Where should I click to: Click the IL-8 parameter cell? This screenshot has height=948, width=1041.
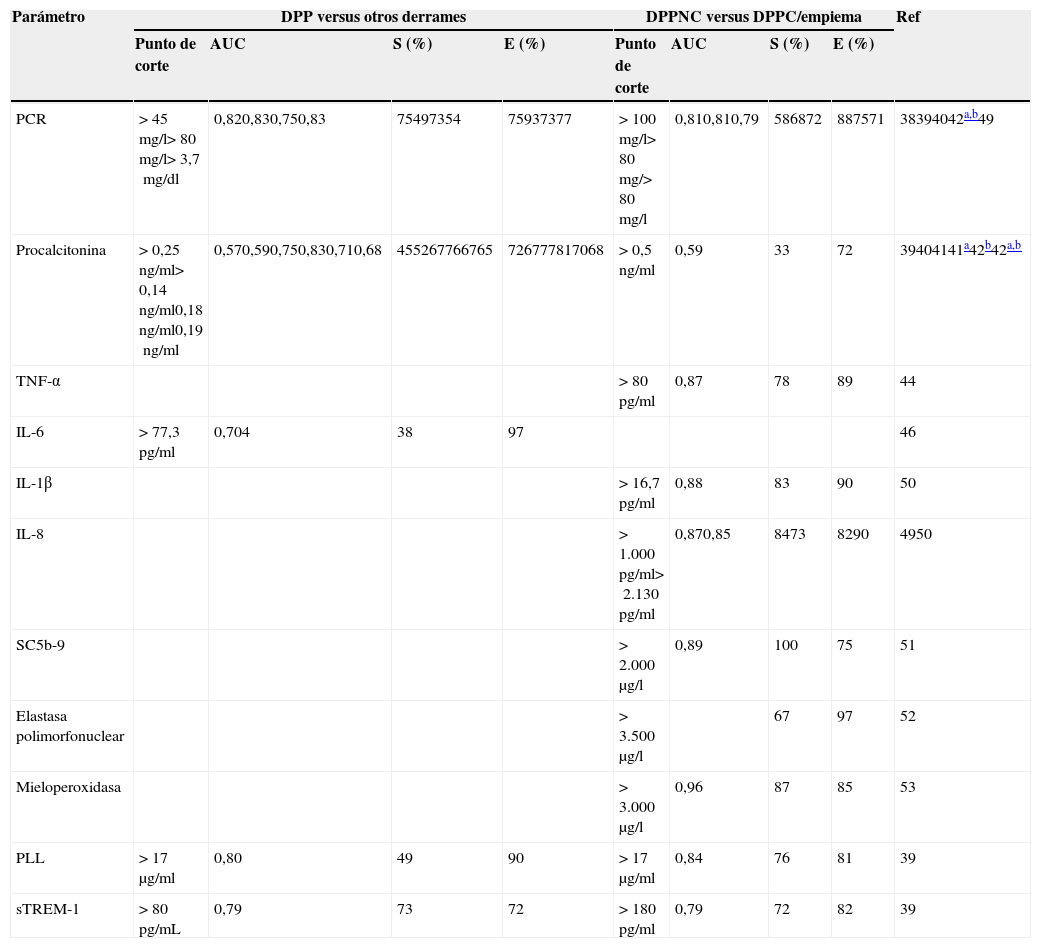coord(30,534)
